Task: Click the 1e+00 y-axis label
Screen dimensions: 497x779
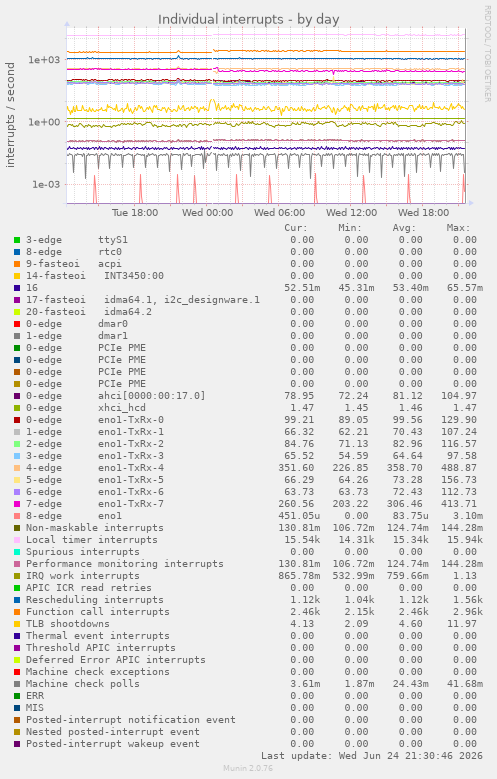Action: (x=44, y=122)
